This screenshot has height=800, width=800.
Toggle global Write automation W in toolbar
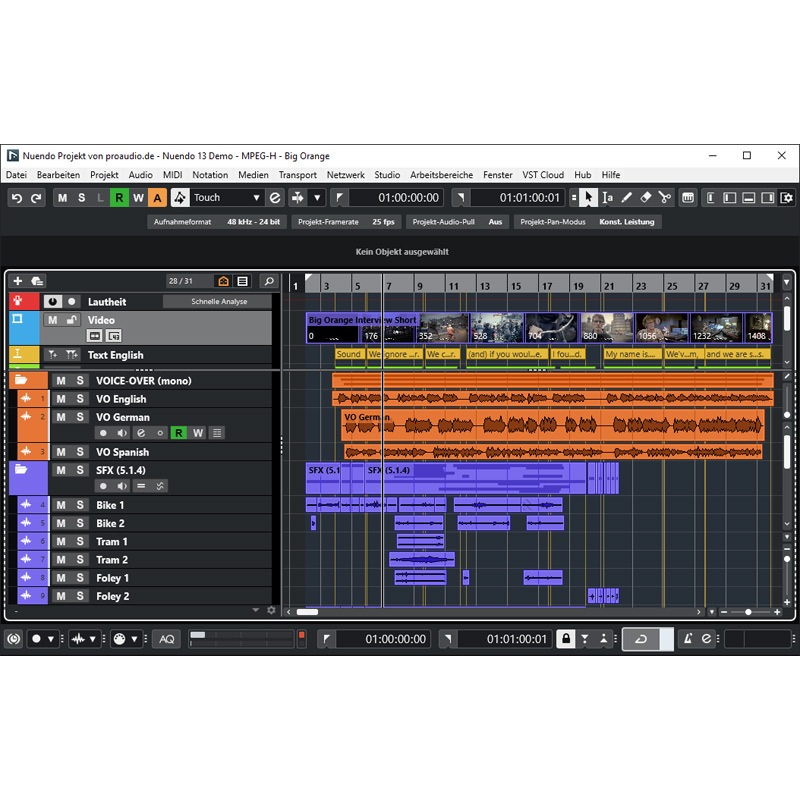point(138,198)
